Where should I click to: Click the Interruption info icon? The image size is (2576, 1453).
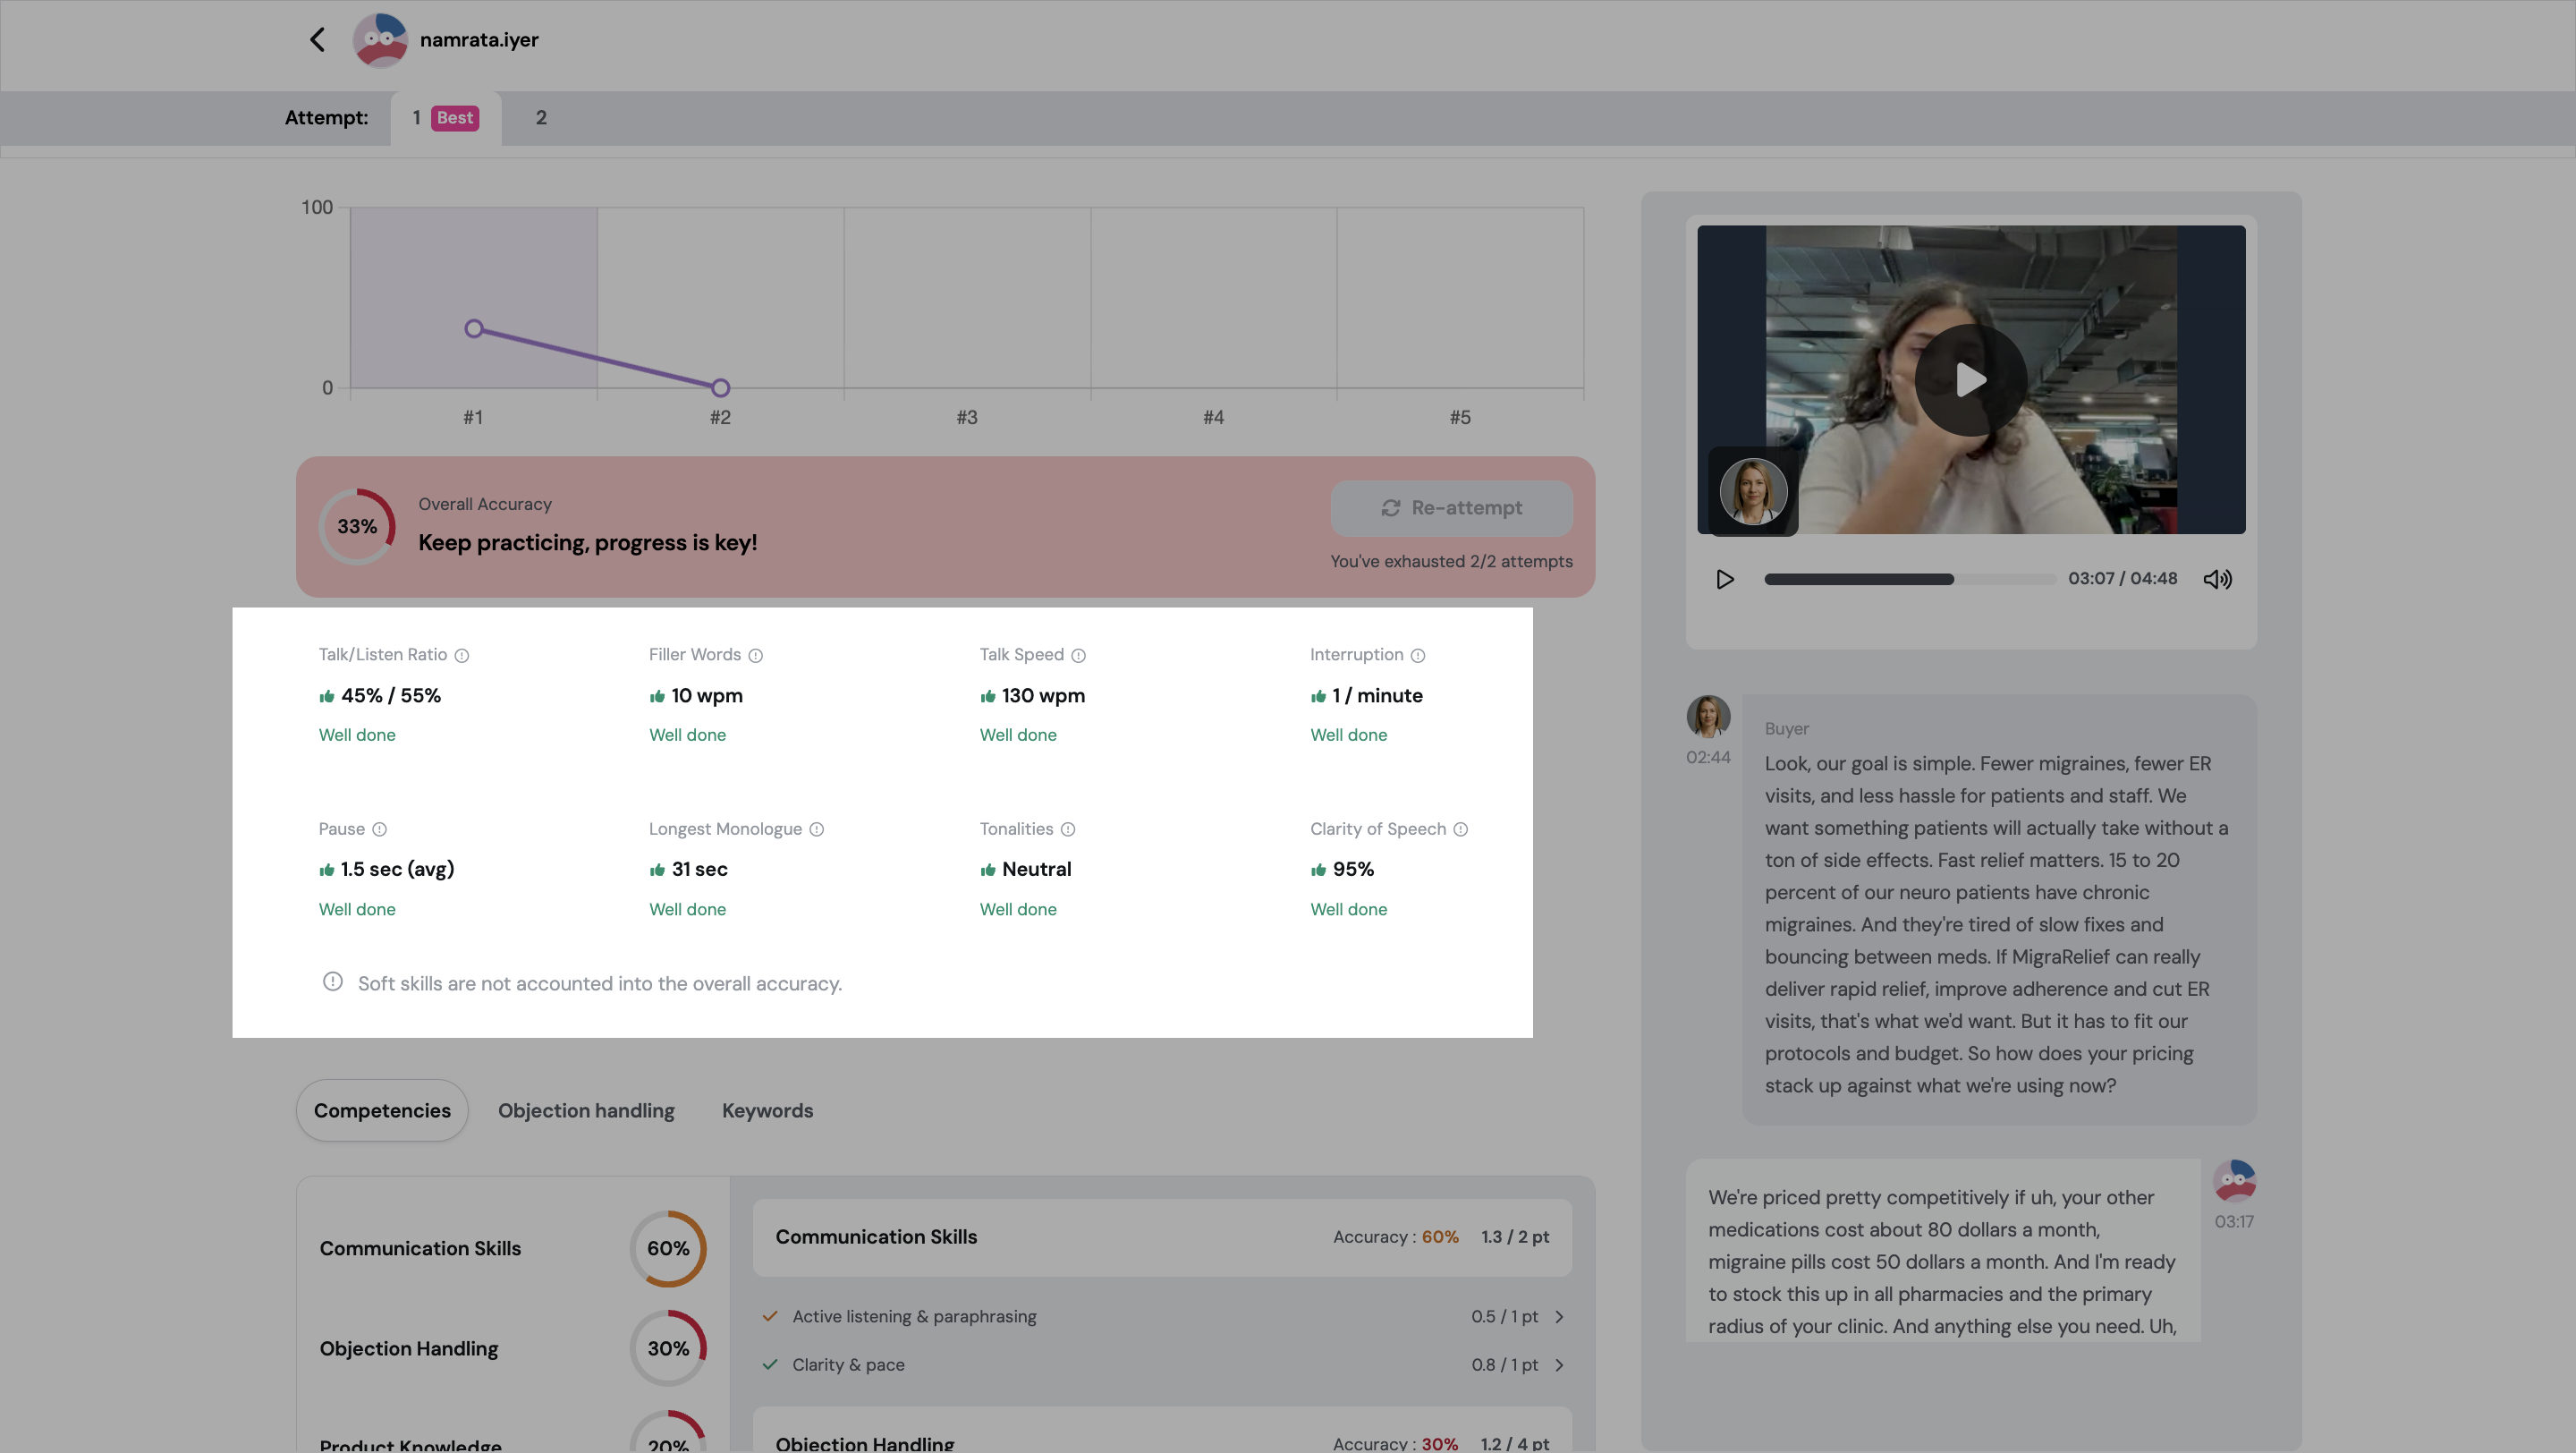coord(1417,656)
